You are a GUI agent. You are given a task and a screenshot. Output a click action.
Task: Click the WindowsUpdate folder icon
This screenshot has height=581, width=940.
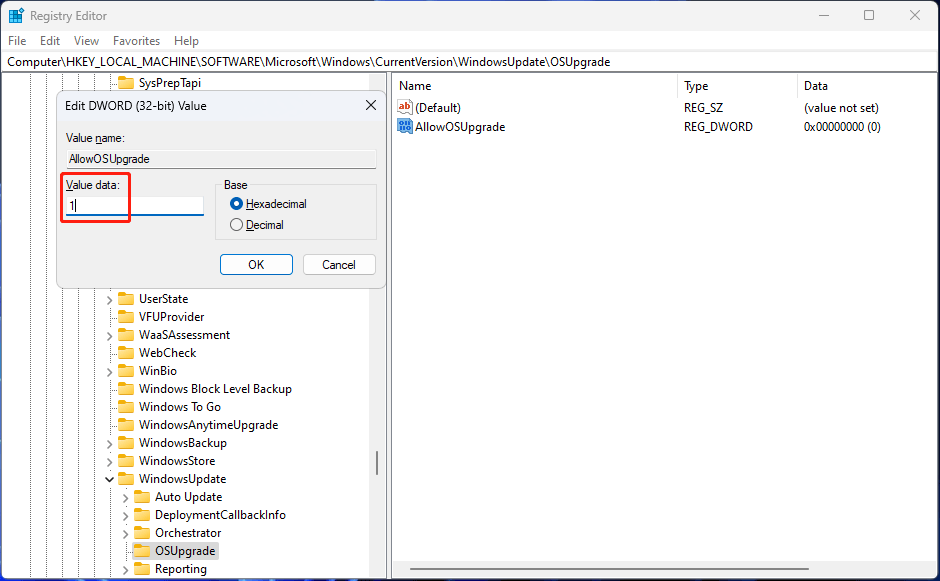pos(126,478)
